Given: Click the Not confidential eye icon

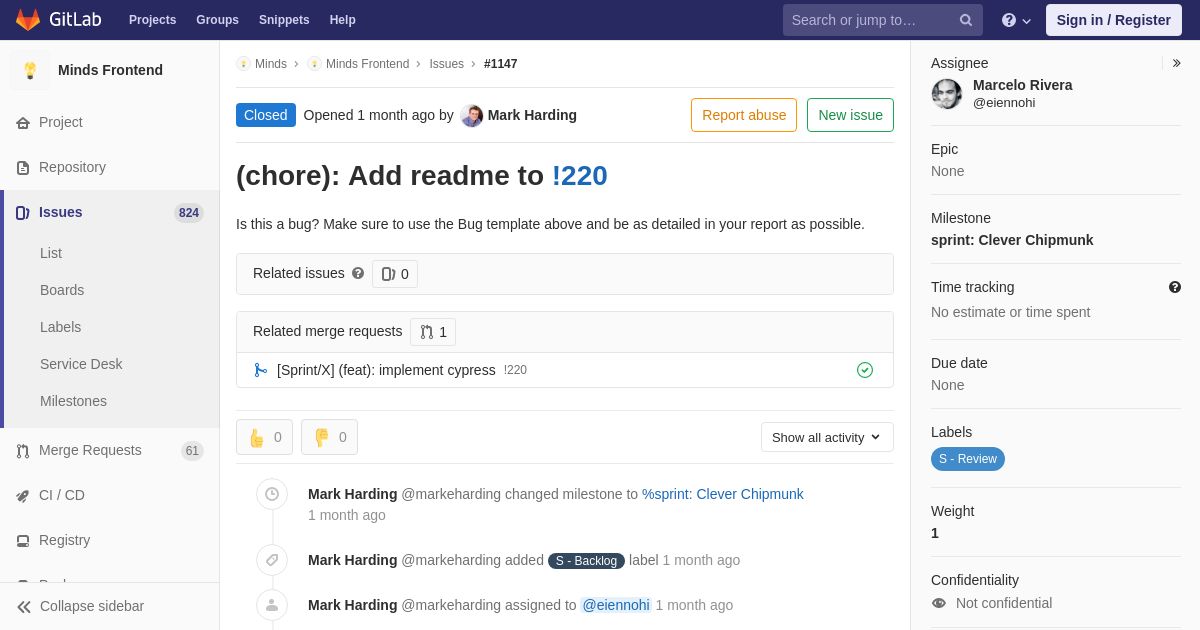Looking at the screenshot, I should [x=938, y=603].
